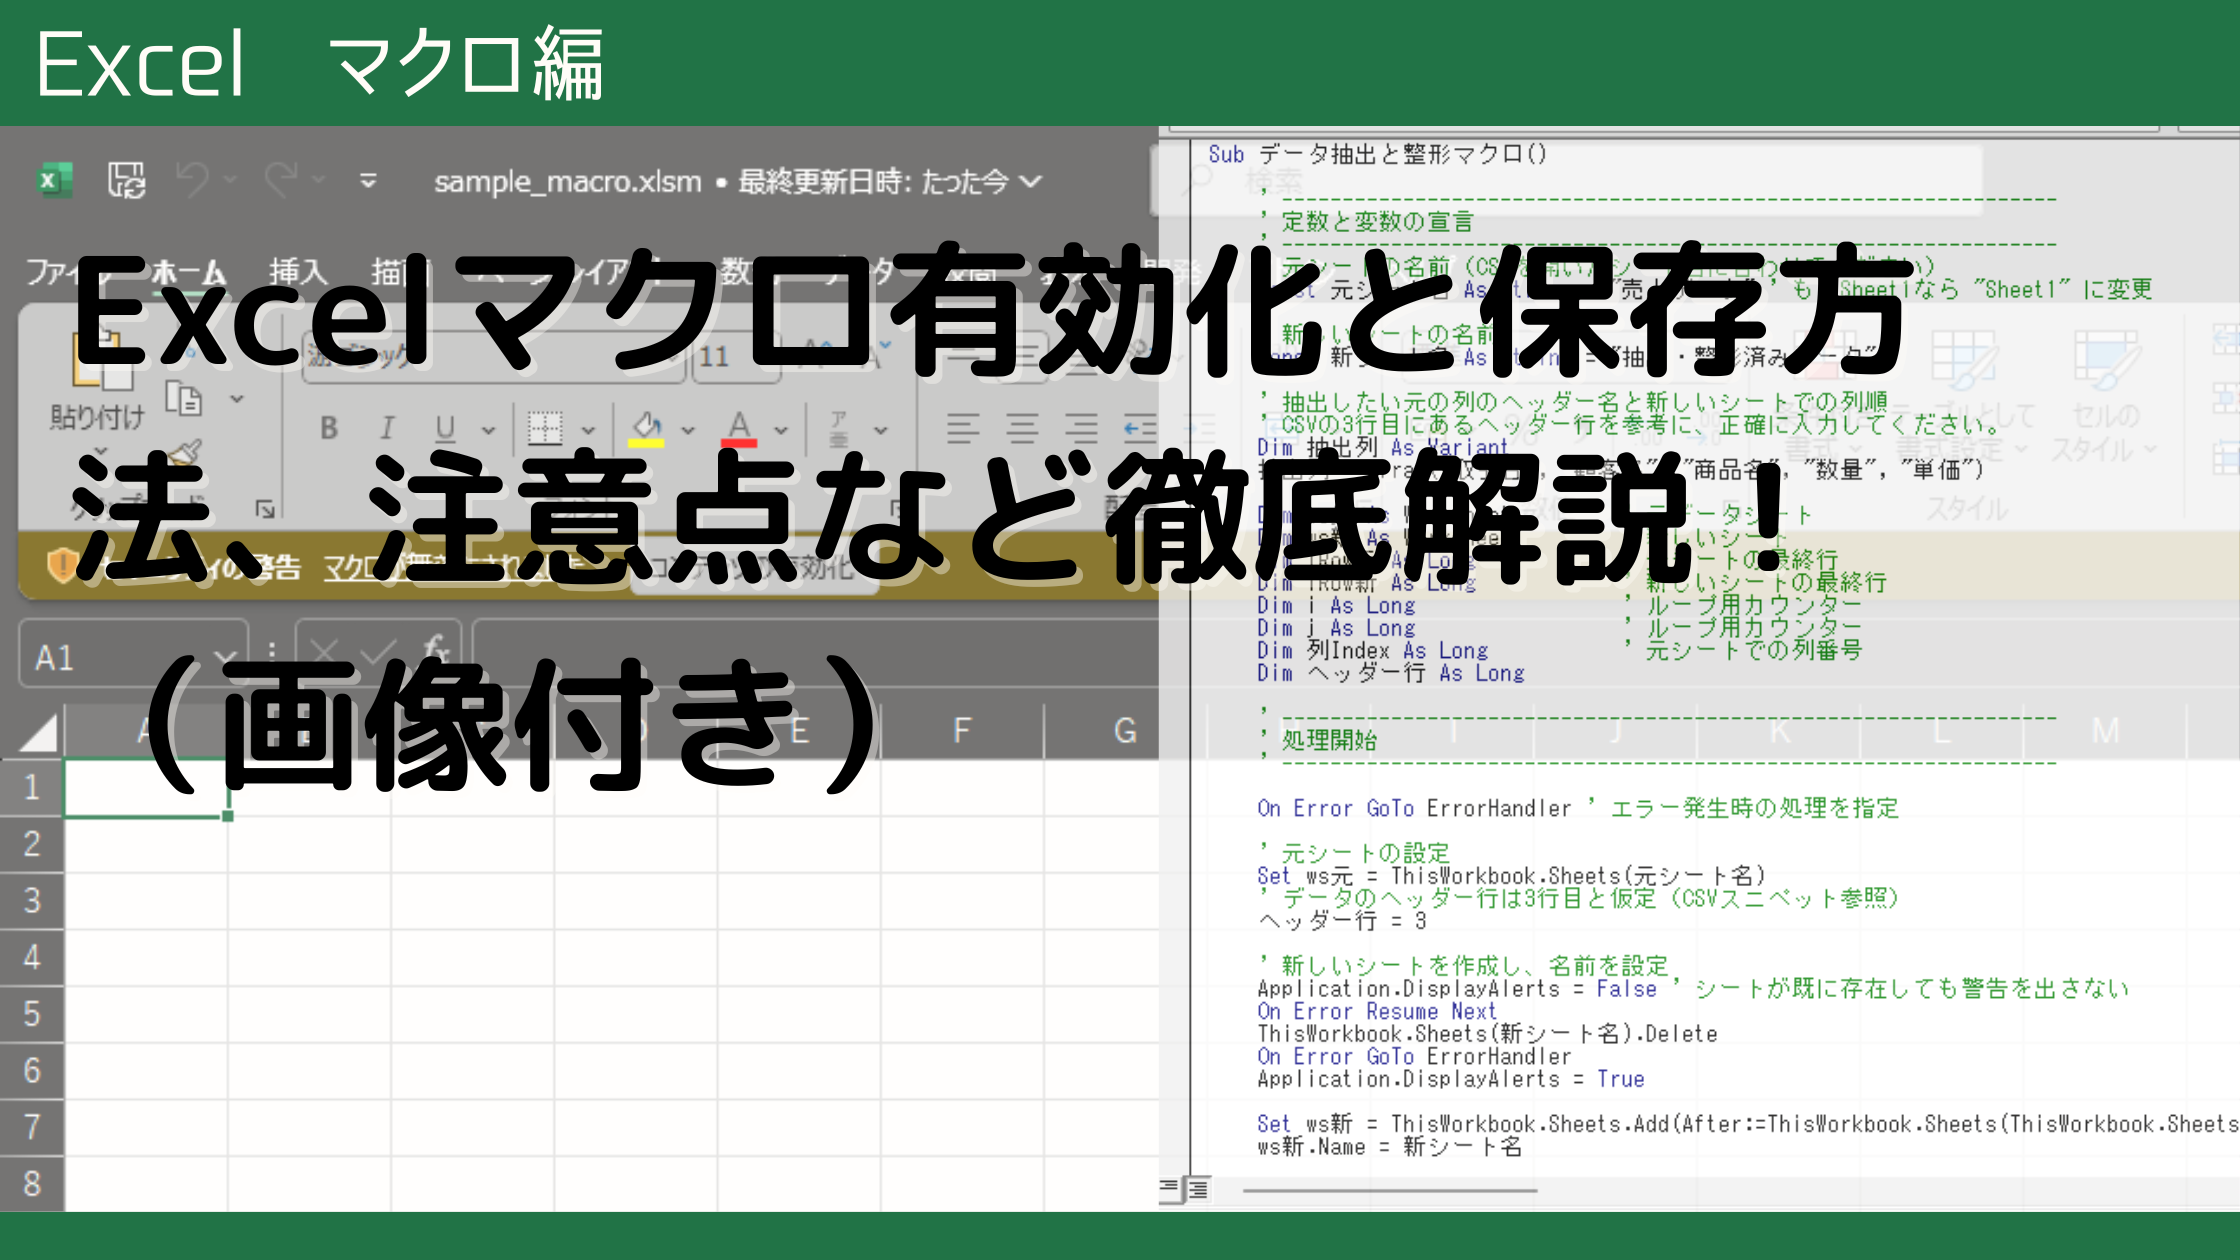
Task: Open Customize Quick Access Toolbar dropdown
Action: coord(368,181)
